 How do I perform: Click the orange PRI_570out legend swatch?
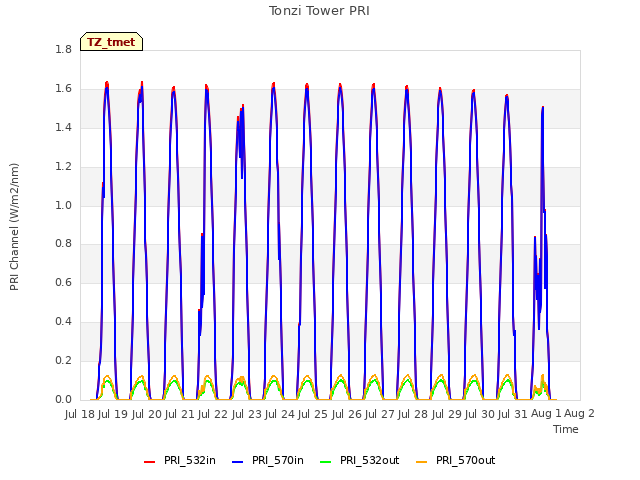[422, 462]
